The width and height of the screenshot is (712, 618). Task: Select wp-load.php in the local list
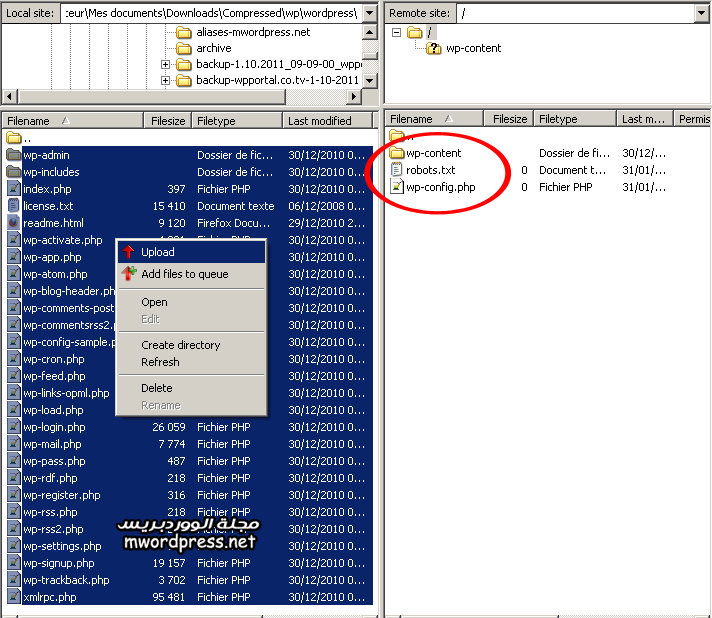(x=53, y=410)
